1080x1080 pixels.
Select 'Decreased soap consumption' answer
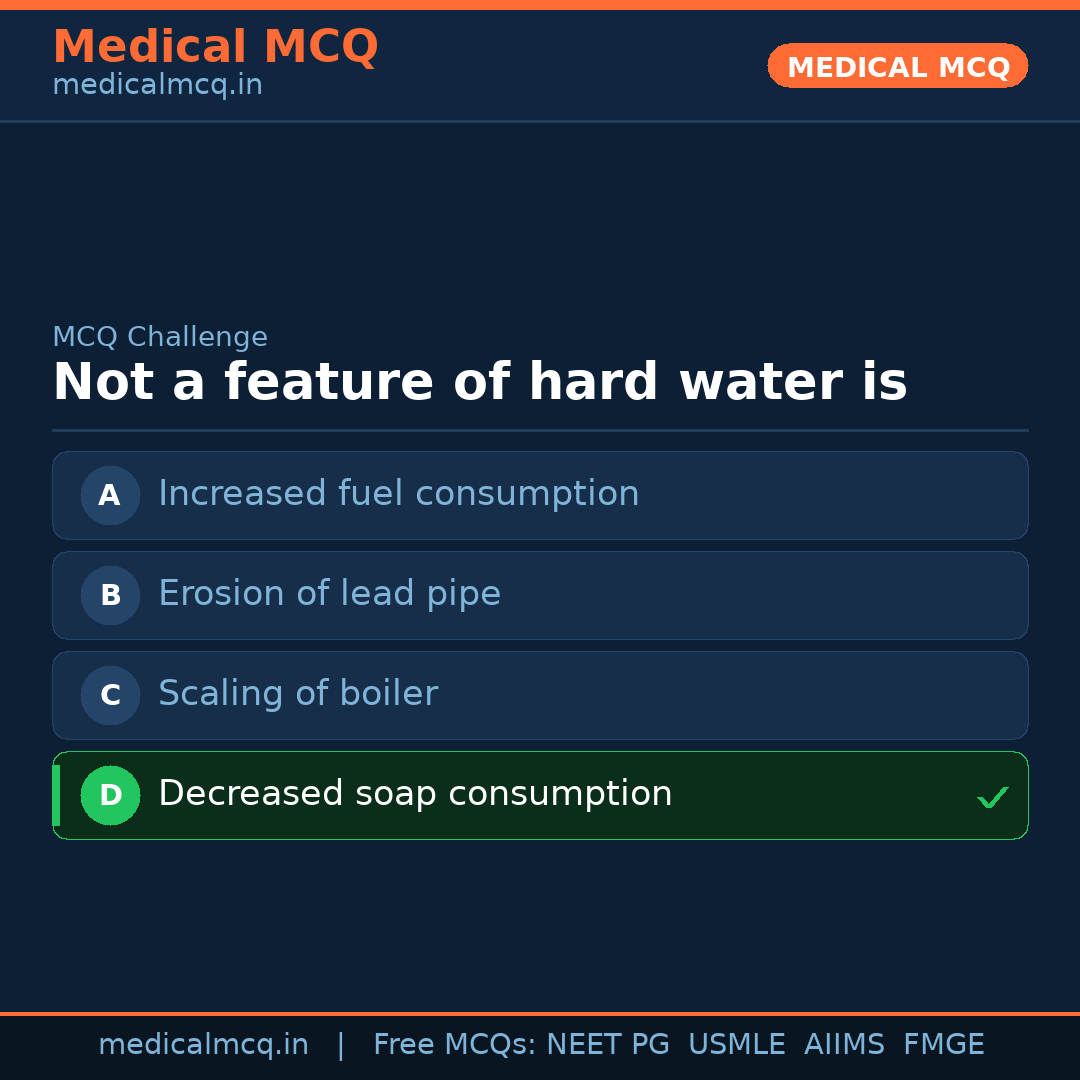click(x=415, y=794)
